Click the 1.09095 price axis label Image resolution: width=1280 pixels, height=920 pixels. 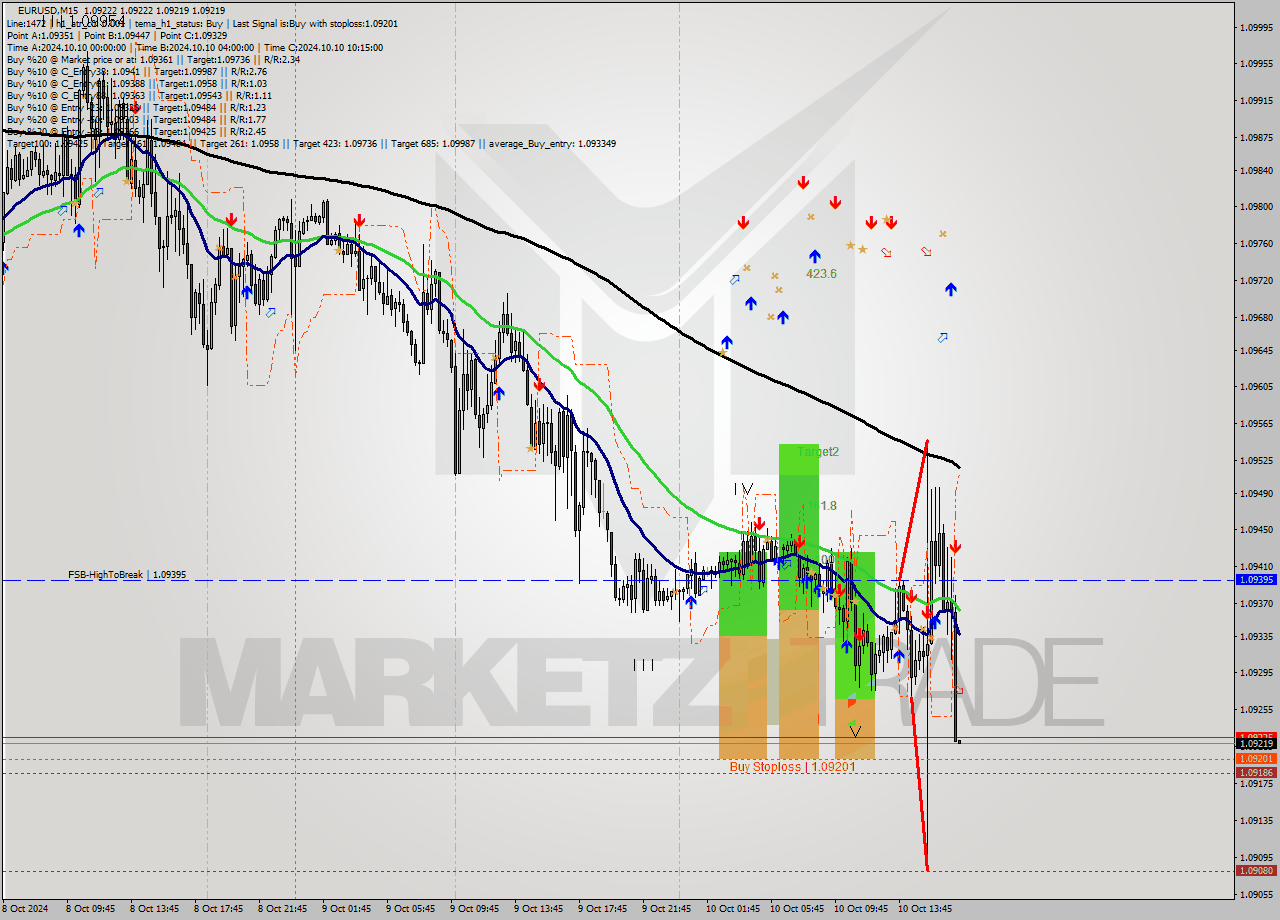coord(1256,858)
